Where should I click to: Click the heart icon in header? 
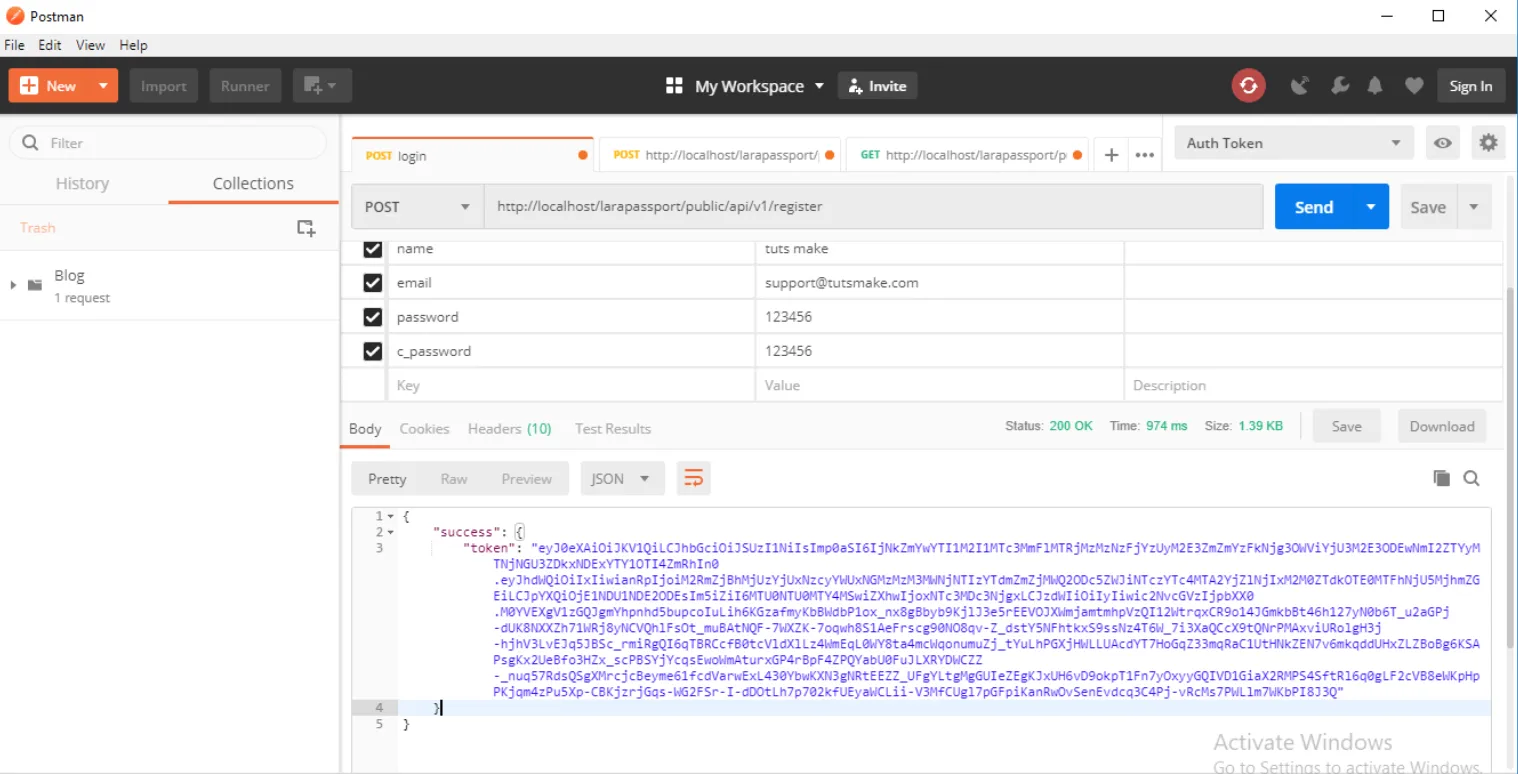pyautogui.click(x=1413, y=86)
